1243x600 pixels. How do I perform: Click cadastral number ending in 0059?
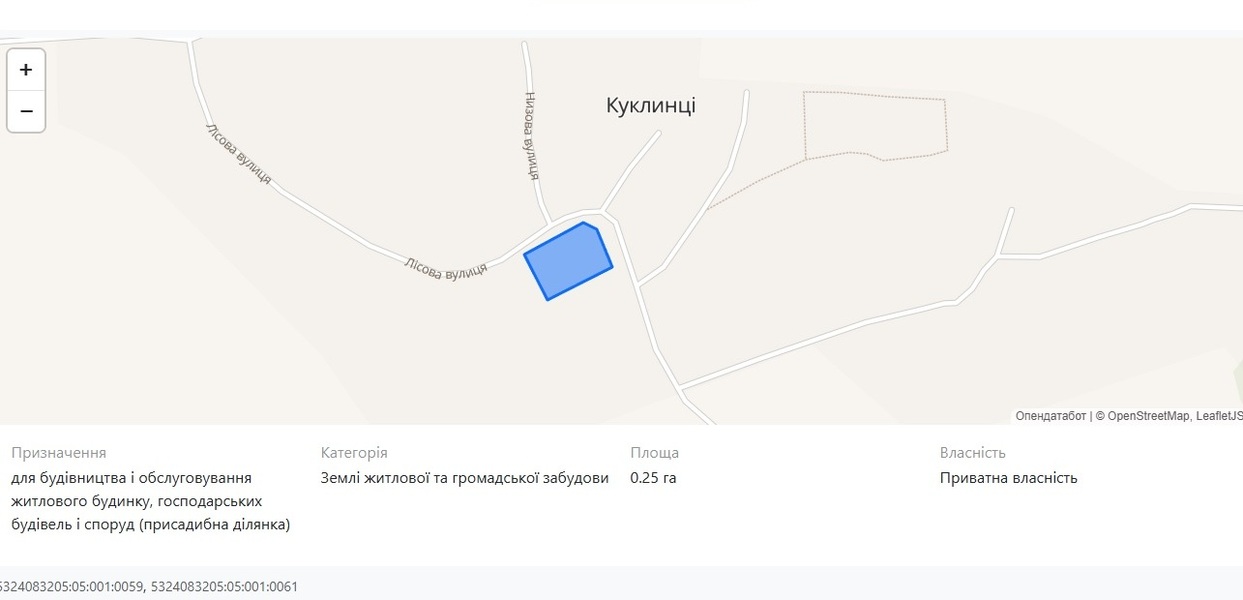click(x=71, y=587)
